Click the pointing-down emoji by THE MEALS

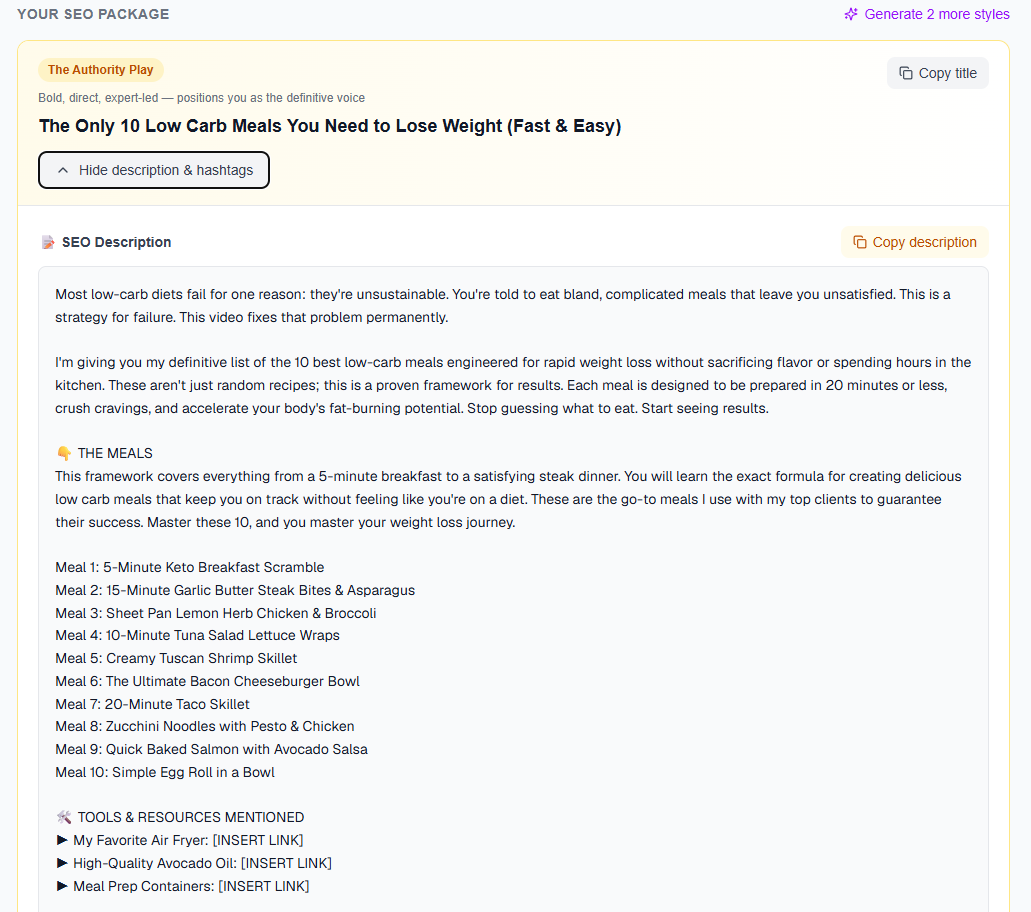tap(64, 454)
